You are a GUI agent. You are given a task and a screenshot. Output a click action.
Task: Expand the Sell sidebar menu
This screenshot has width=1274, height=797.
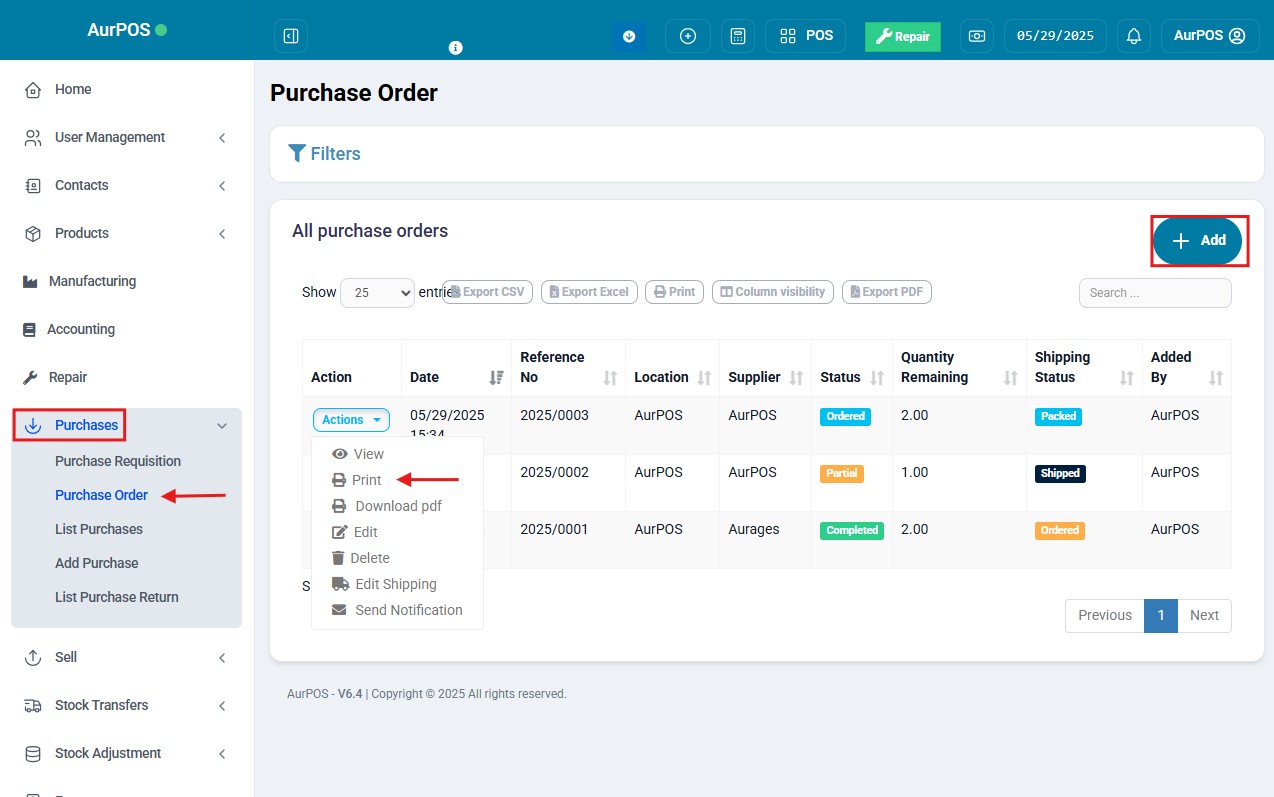[x=126, y=657]
